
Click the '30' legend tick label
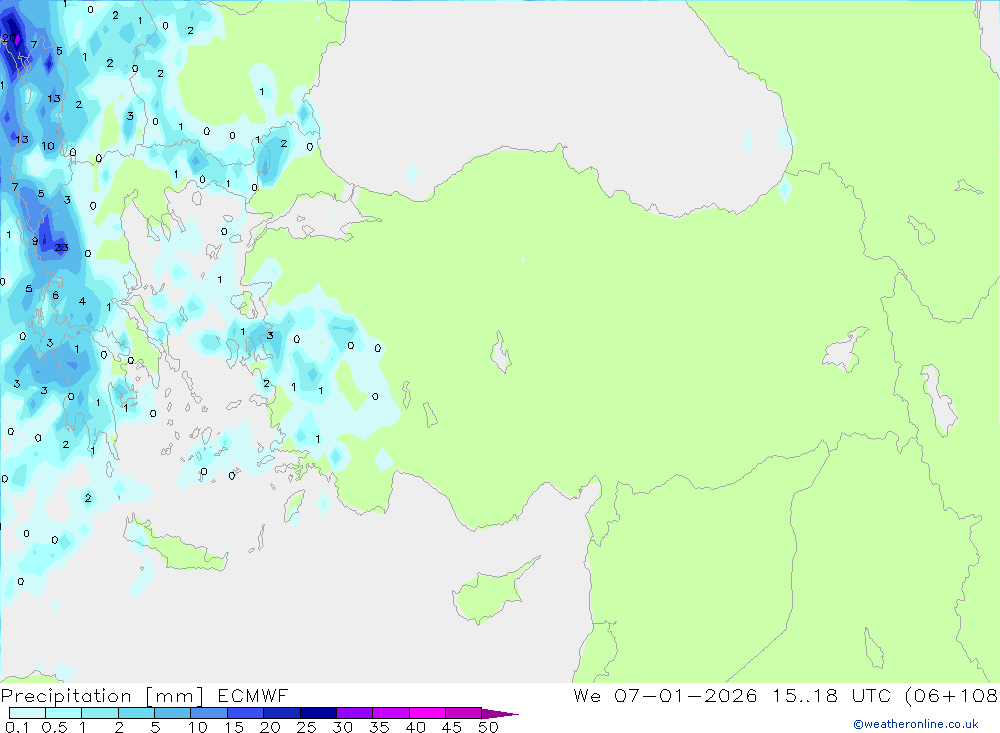pos(342,727)
